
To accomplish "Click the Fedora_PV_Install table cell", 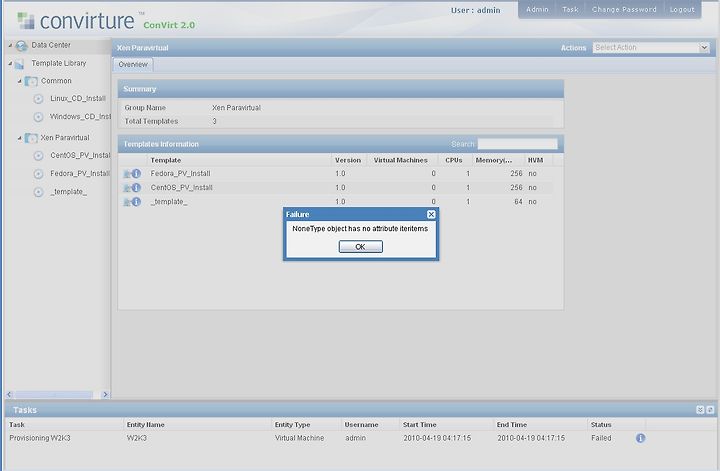I will [180, 174].
